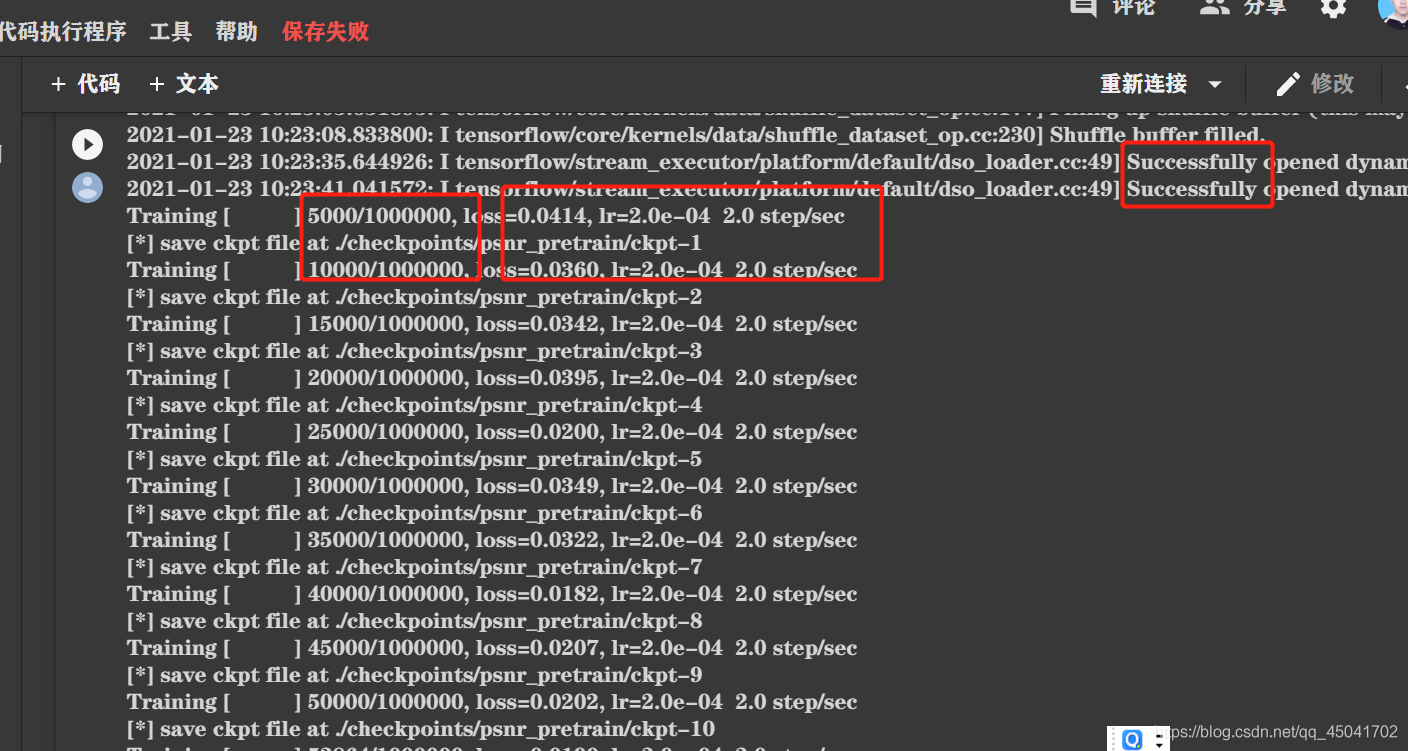This screenshot has width=1408, height=751.
Task: Select the ckpt-7 save message line
Action: click(x=414, y=567)
